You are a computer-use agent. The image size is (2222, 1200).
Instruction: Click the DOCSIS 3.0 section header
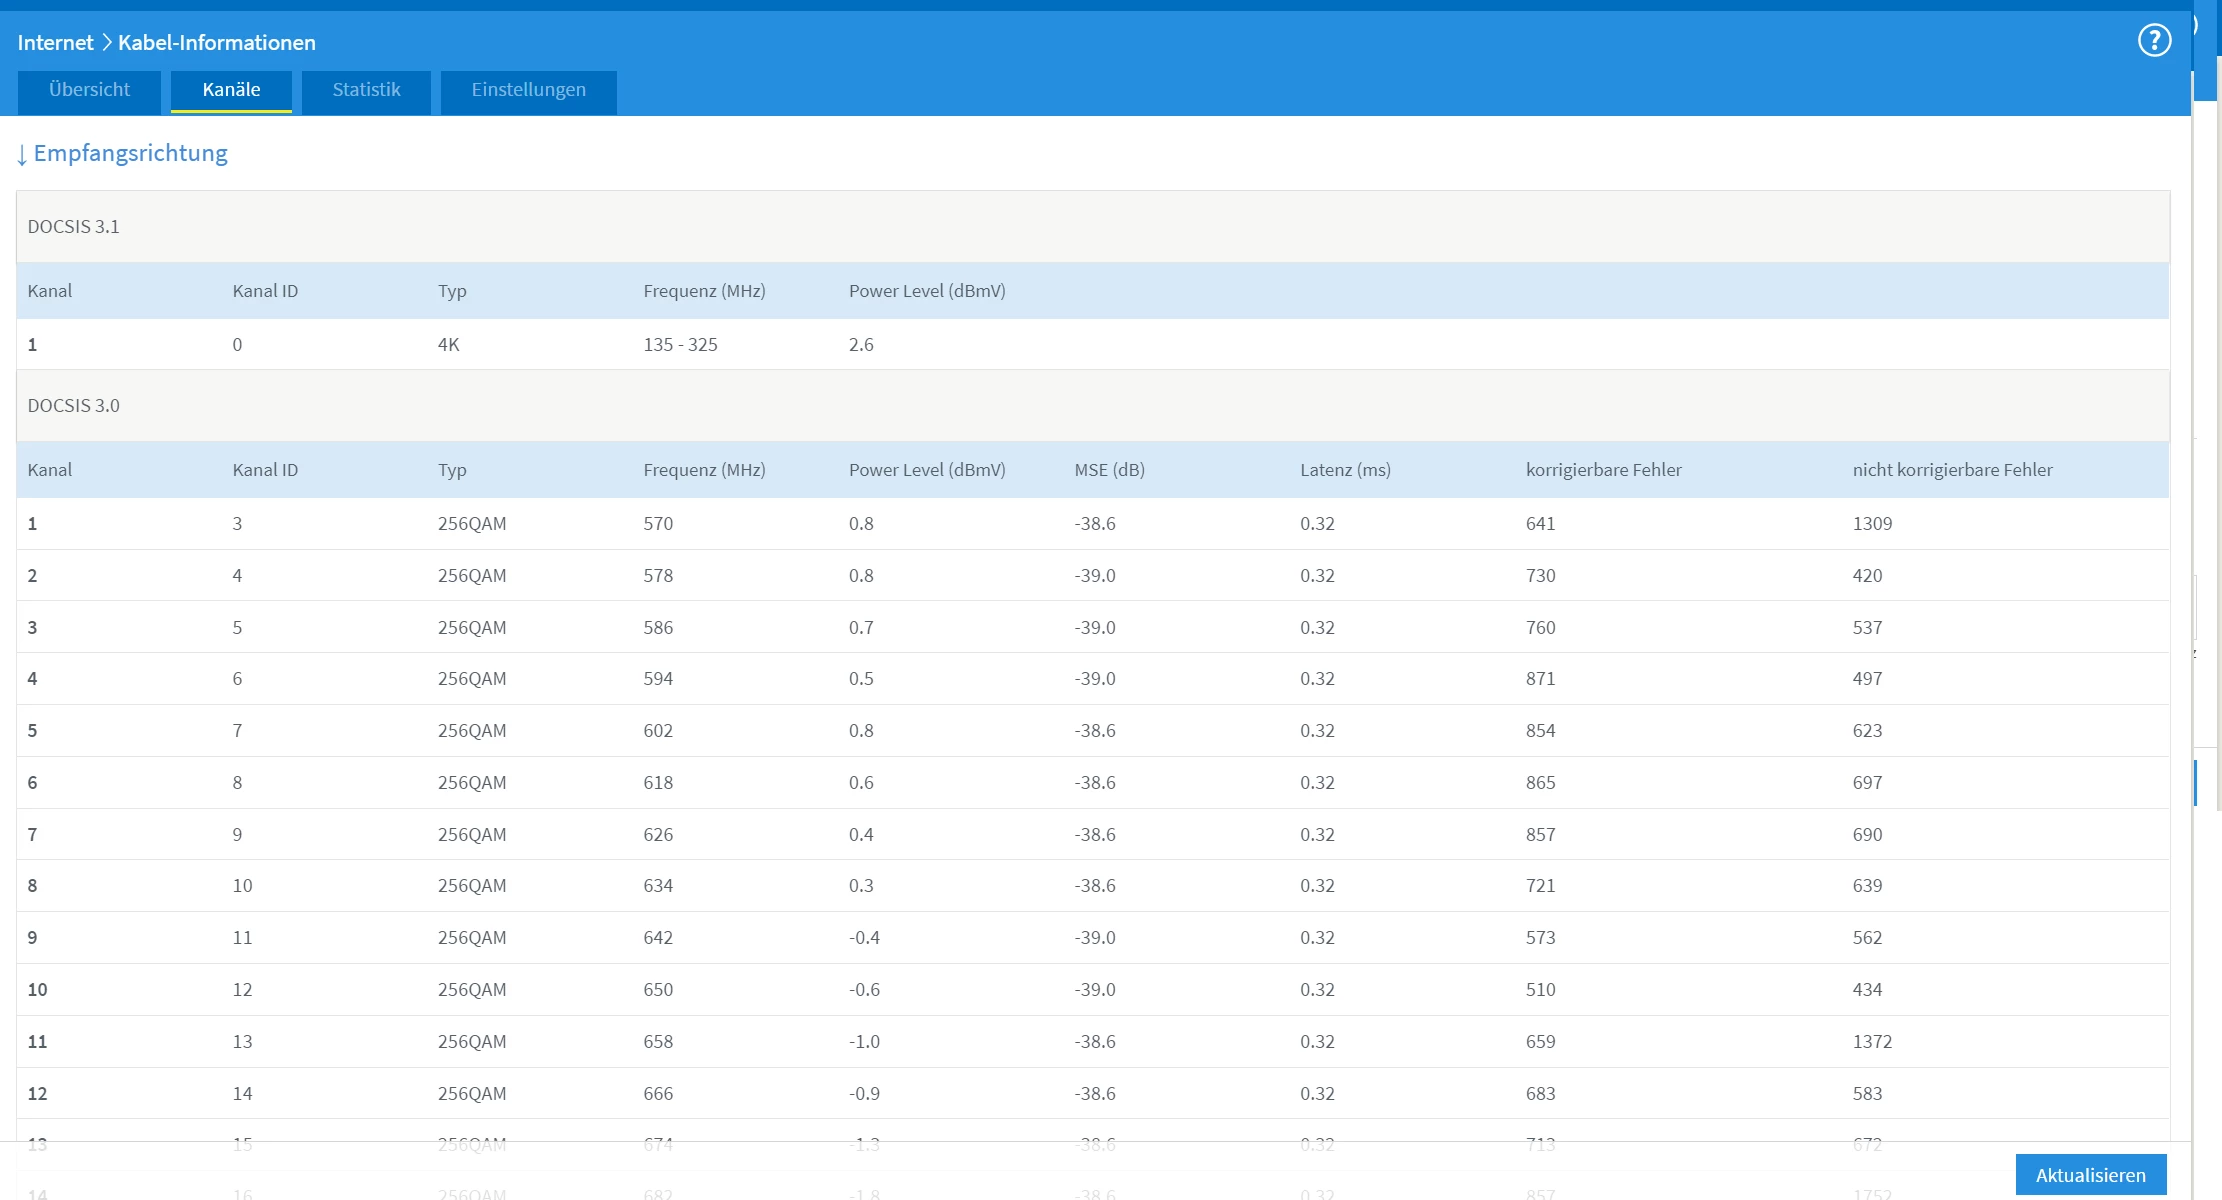(x=73, y=406)
